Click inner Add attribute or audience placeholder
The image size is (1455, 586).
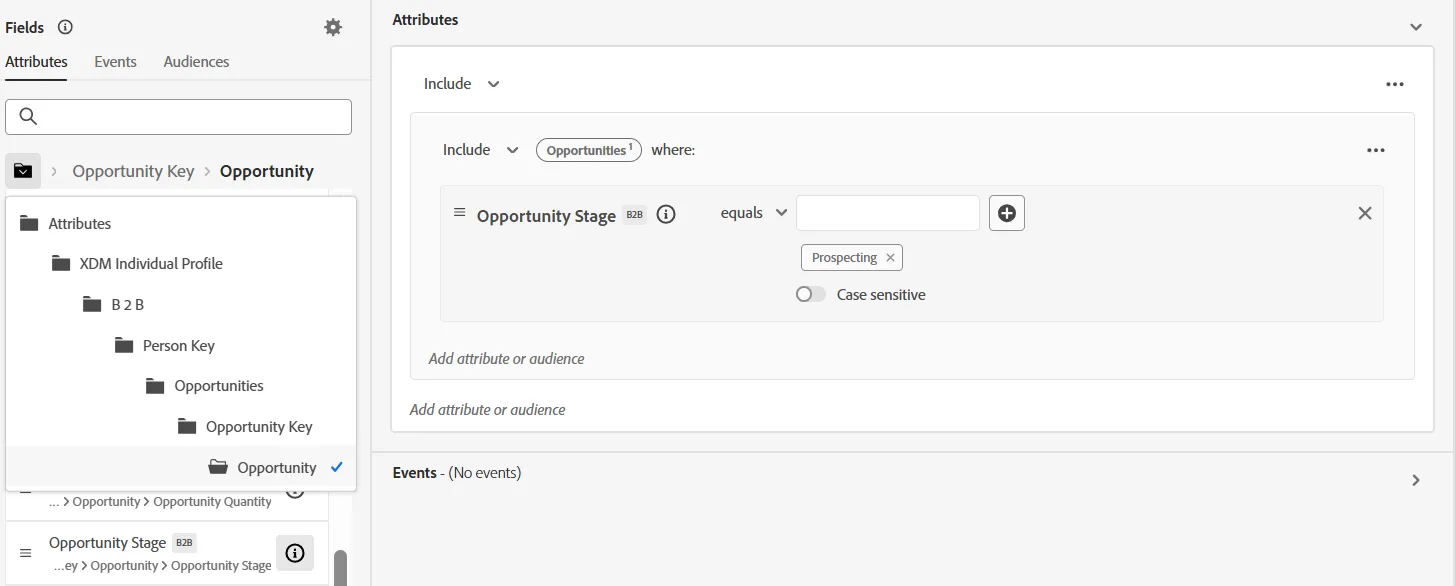[506, 359]
